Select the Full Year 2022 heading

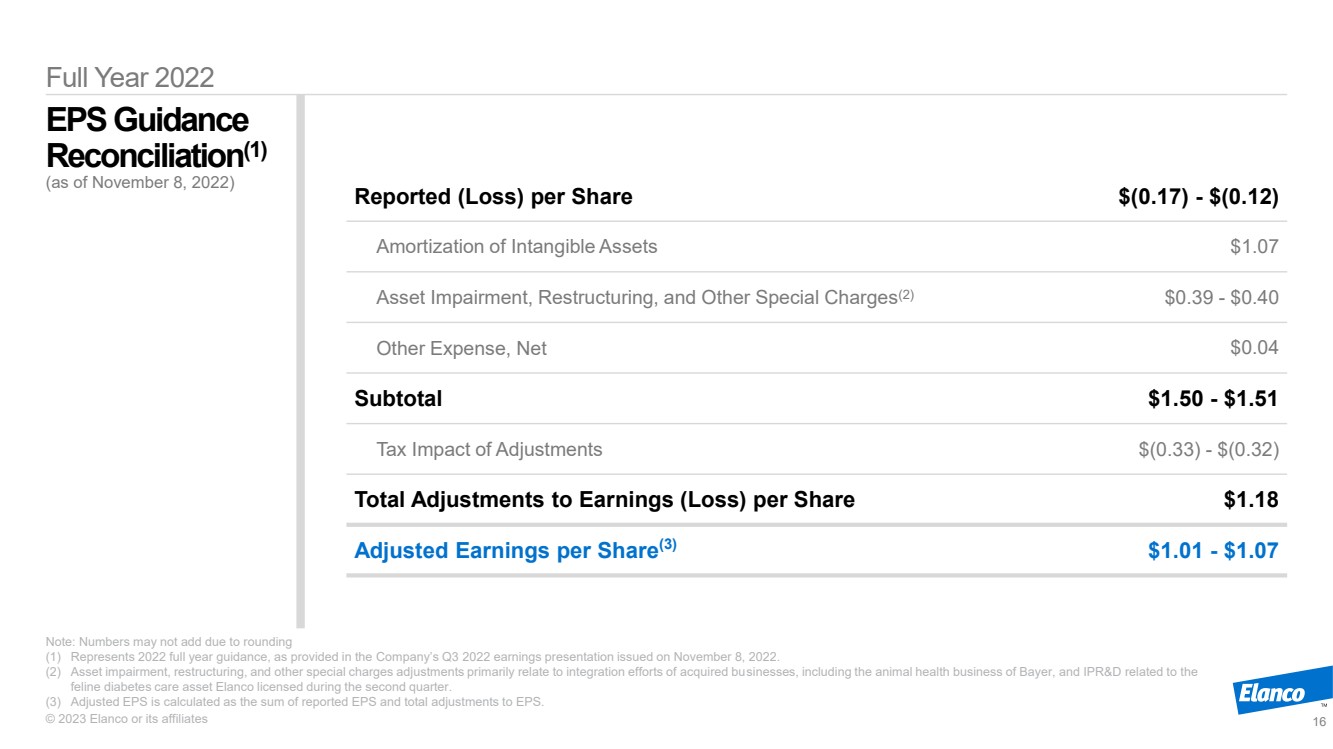[x=130, y=77]
